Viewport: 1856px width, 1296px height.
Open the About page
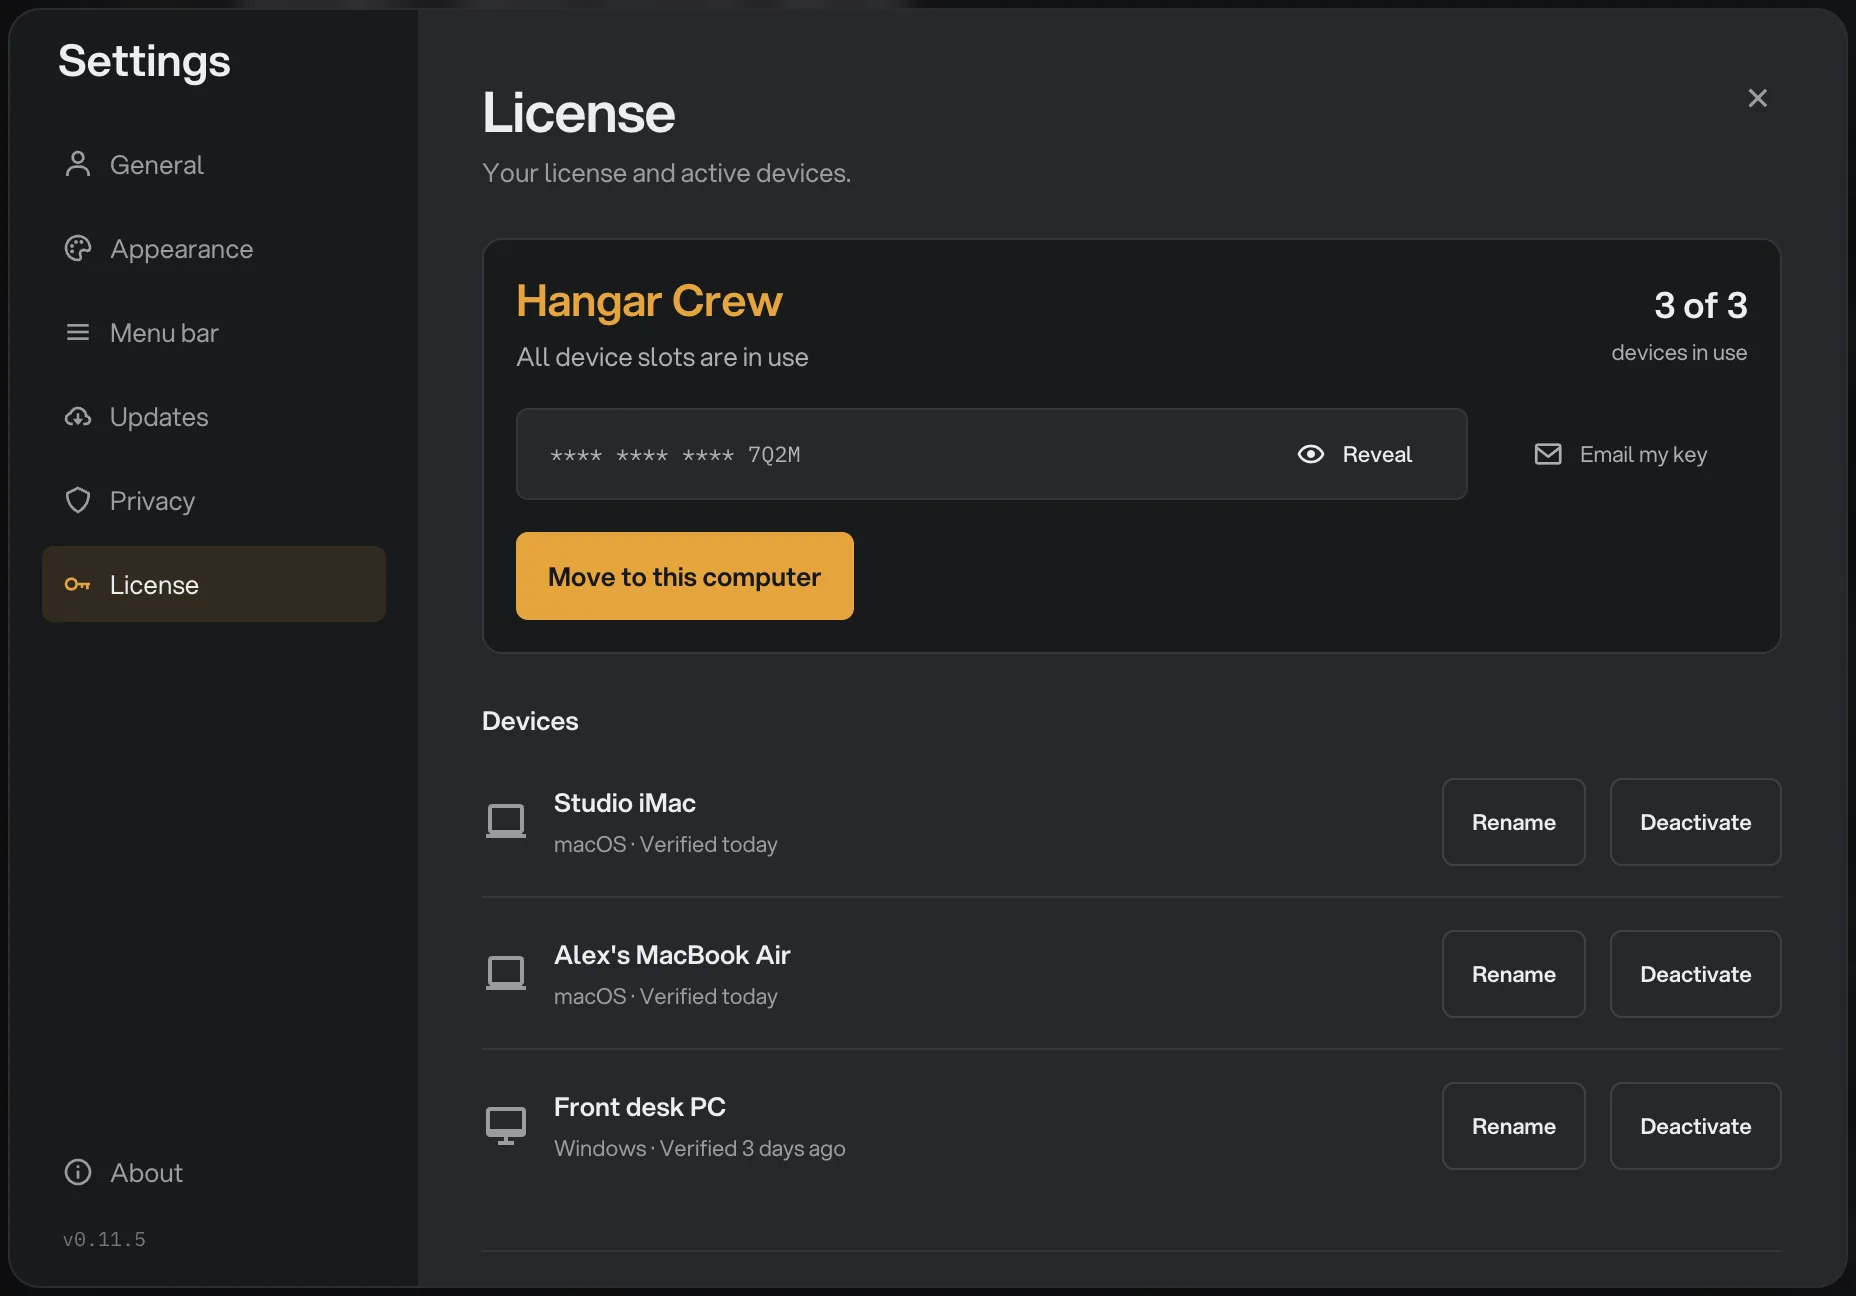coord(214,1172)
